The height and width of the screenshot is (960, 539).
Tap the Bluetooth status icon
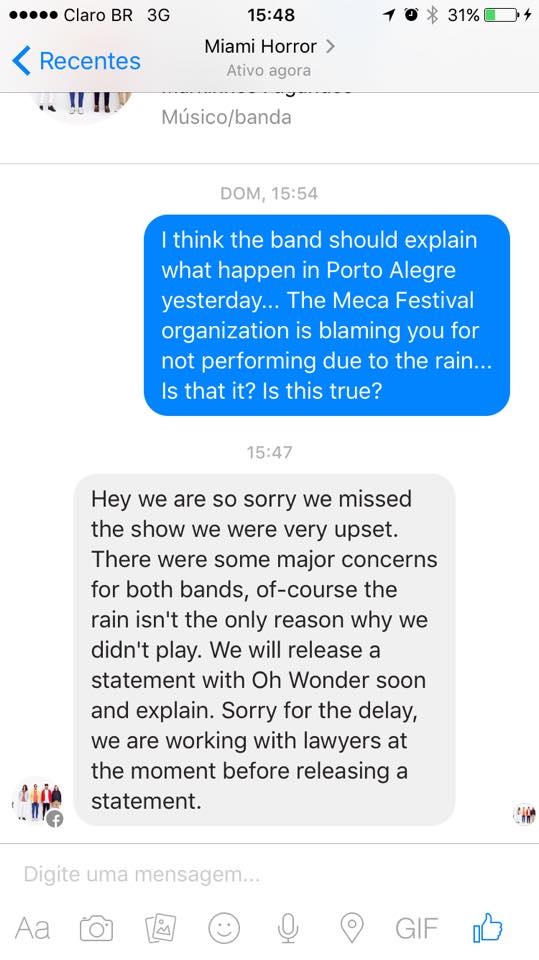tap(432, 15)
